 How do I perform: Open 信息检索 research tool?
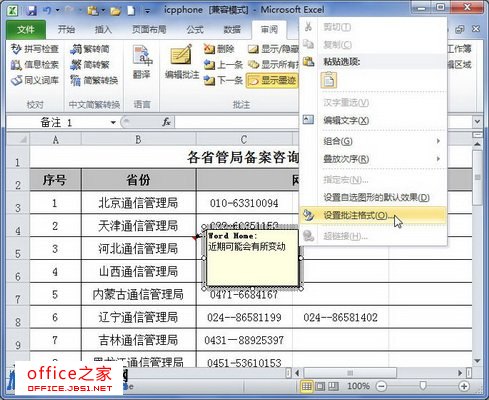click(x=35, y=64)
